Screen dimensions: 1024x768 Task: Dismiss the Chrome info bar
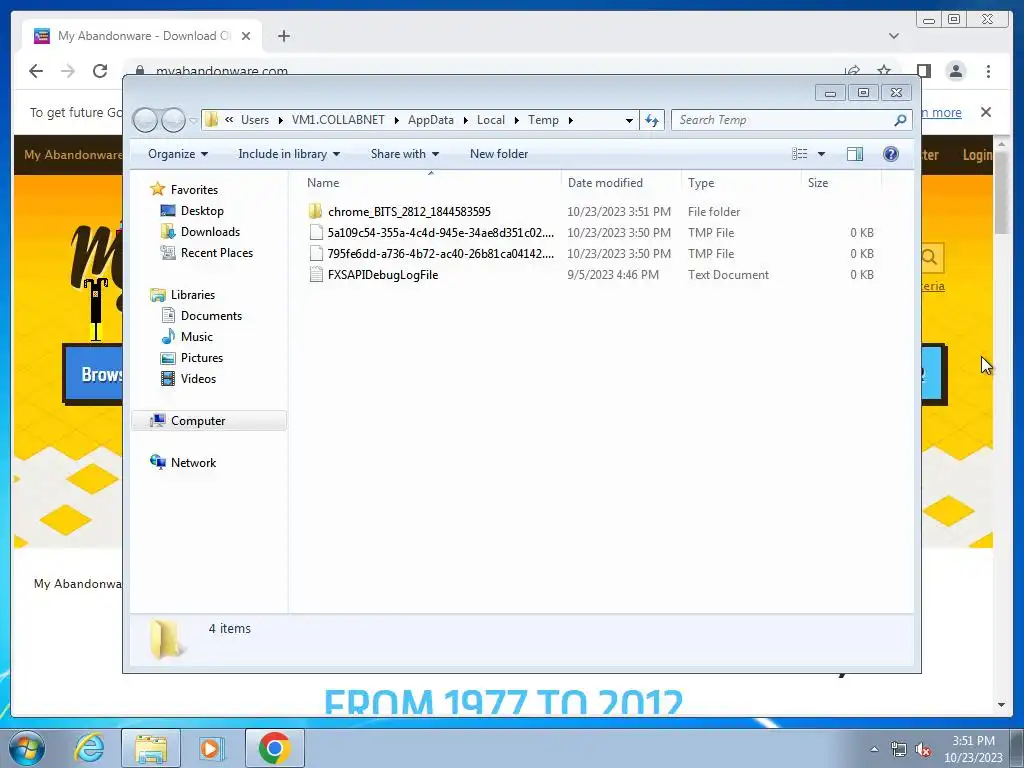[x=985, y=112]
